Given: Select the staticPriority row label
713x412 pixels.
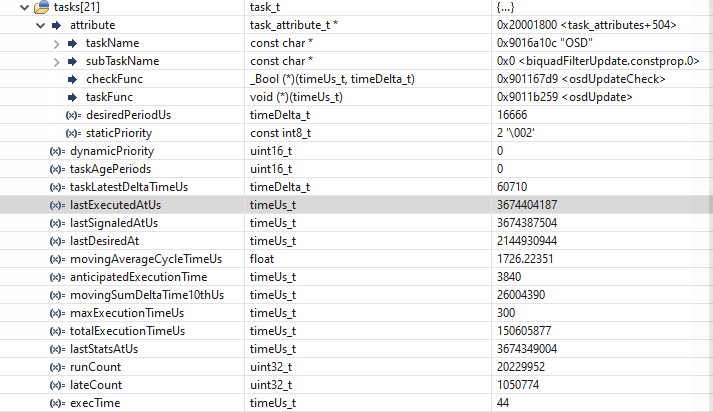Looking at the screenshot, I should click(x=119, y=133).
